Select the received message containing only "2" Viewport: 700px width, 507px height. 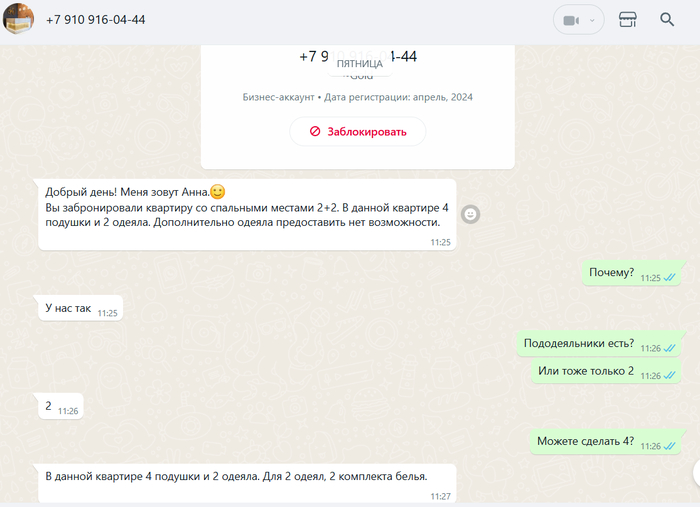[49, 407]
